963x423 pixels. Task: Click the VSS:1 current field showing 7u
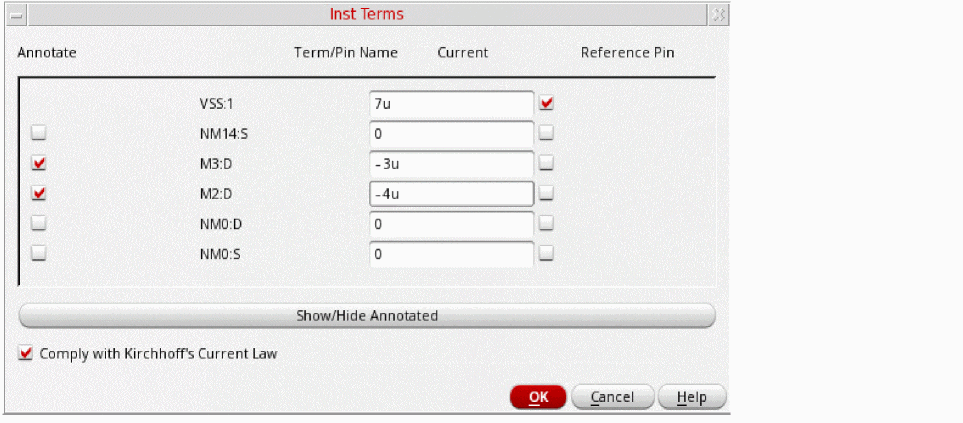[450, 102]
